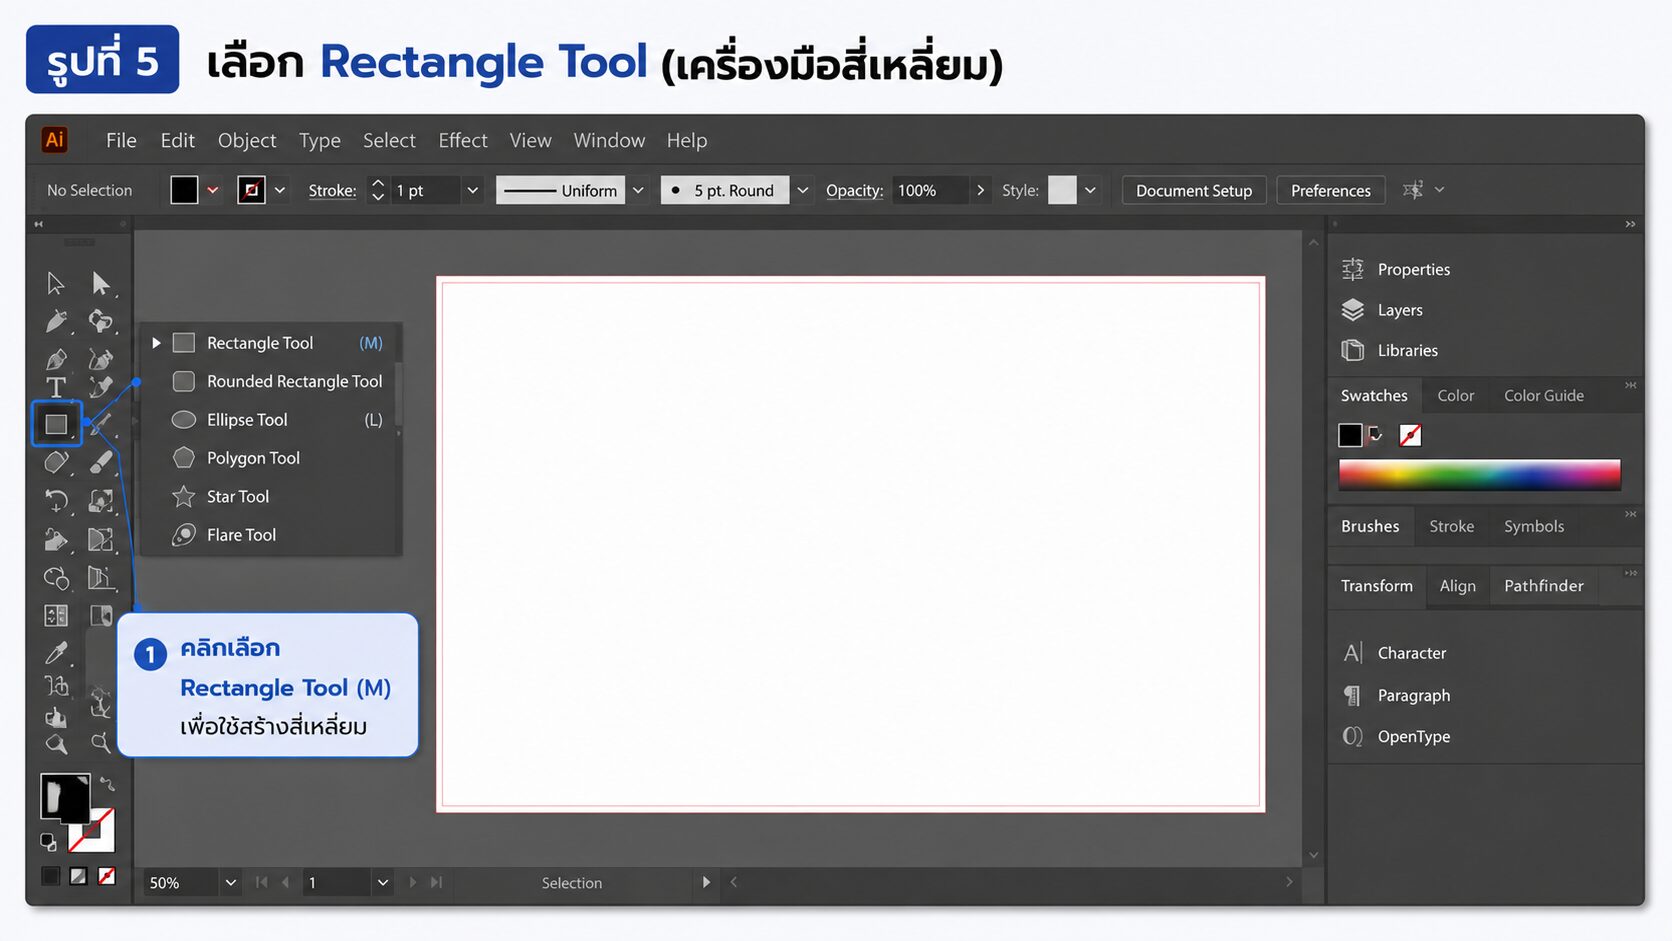Open zoom level dropdown at 50%
Viewport: 1672px width, 941px height.
pyautogui.click(x=231, y=883)
